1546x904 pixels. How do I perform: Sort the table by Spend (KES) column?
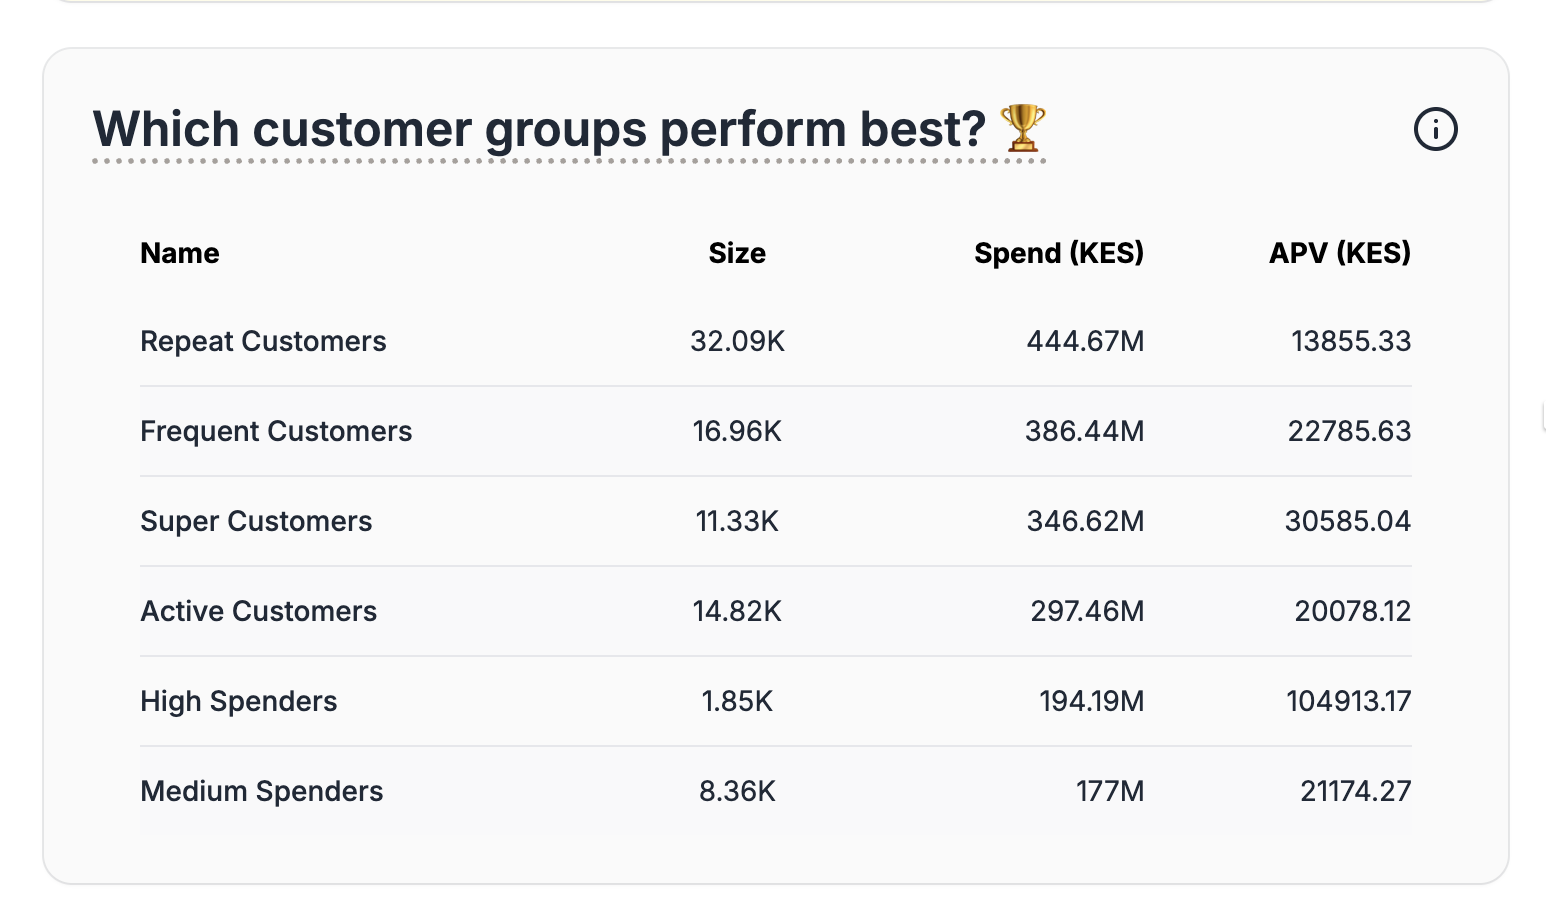pyautogui.click(x=1059, y=253)
